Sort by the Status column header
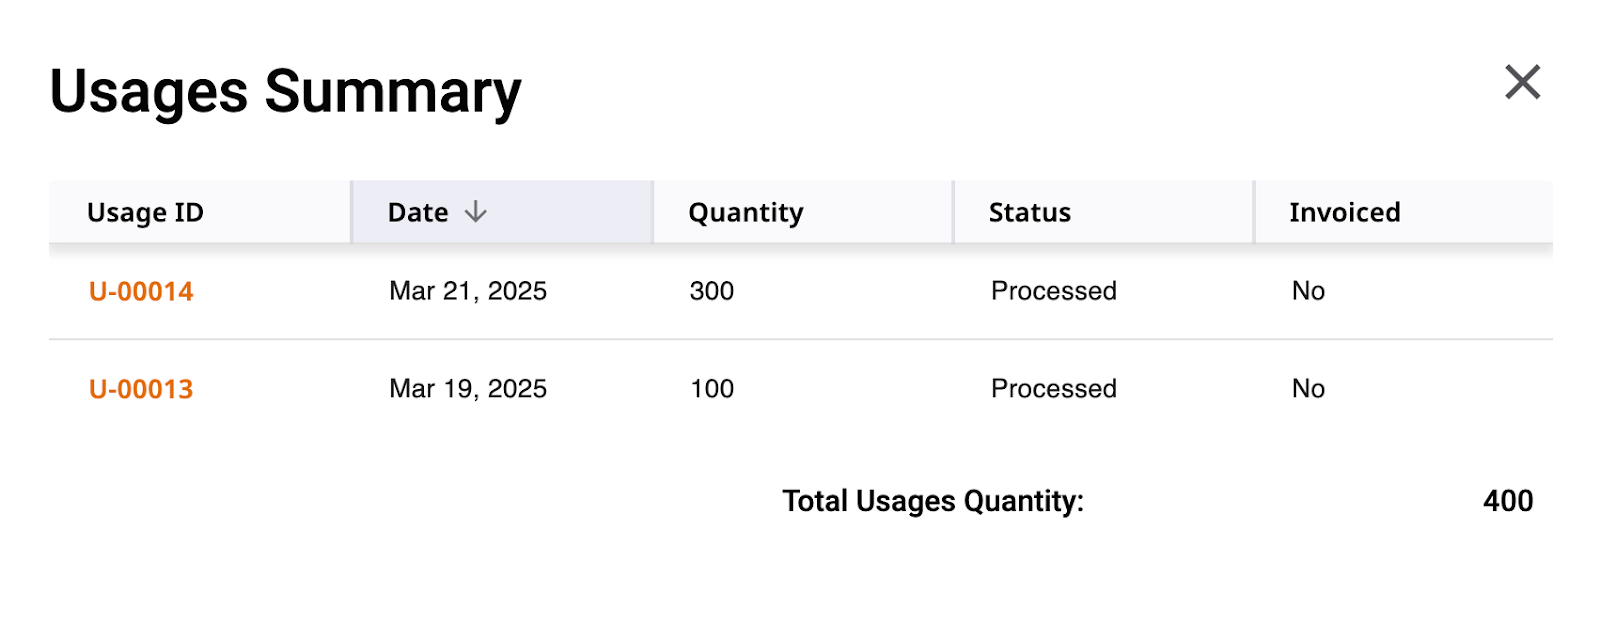 [x=1104, y=212]
